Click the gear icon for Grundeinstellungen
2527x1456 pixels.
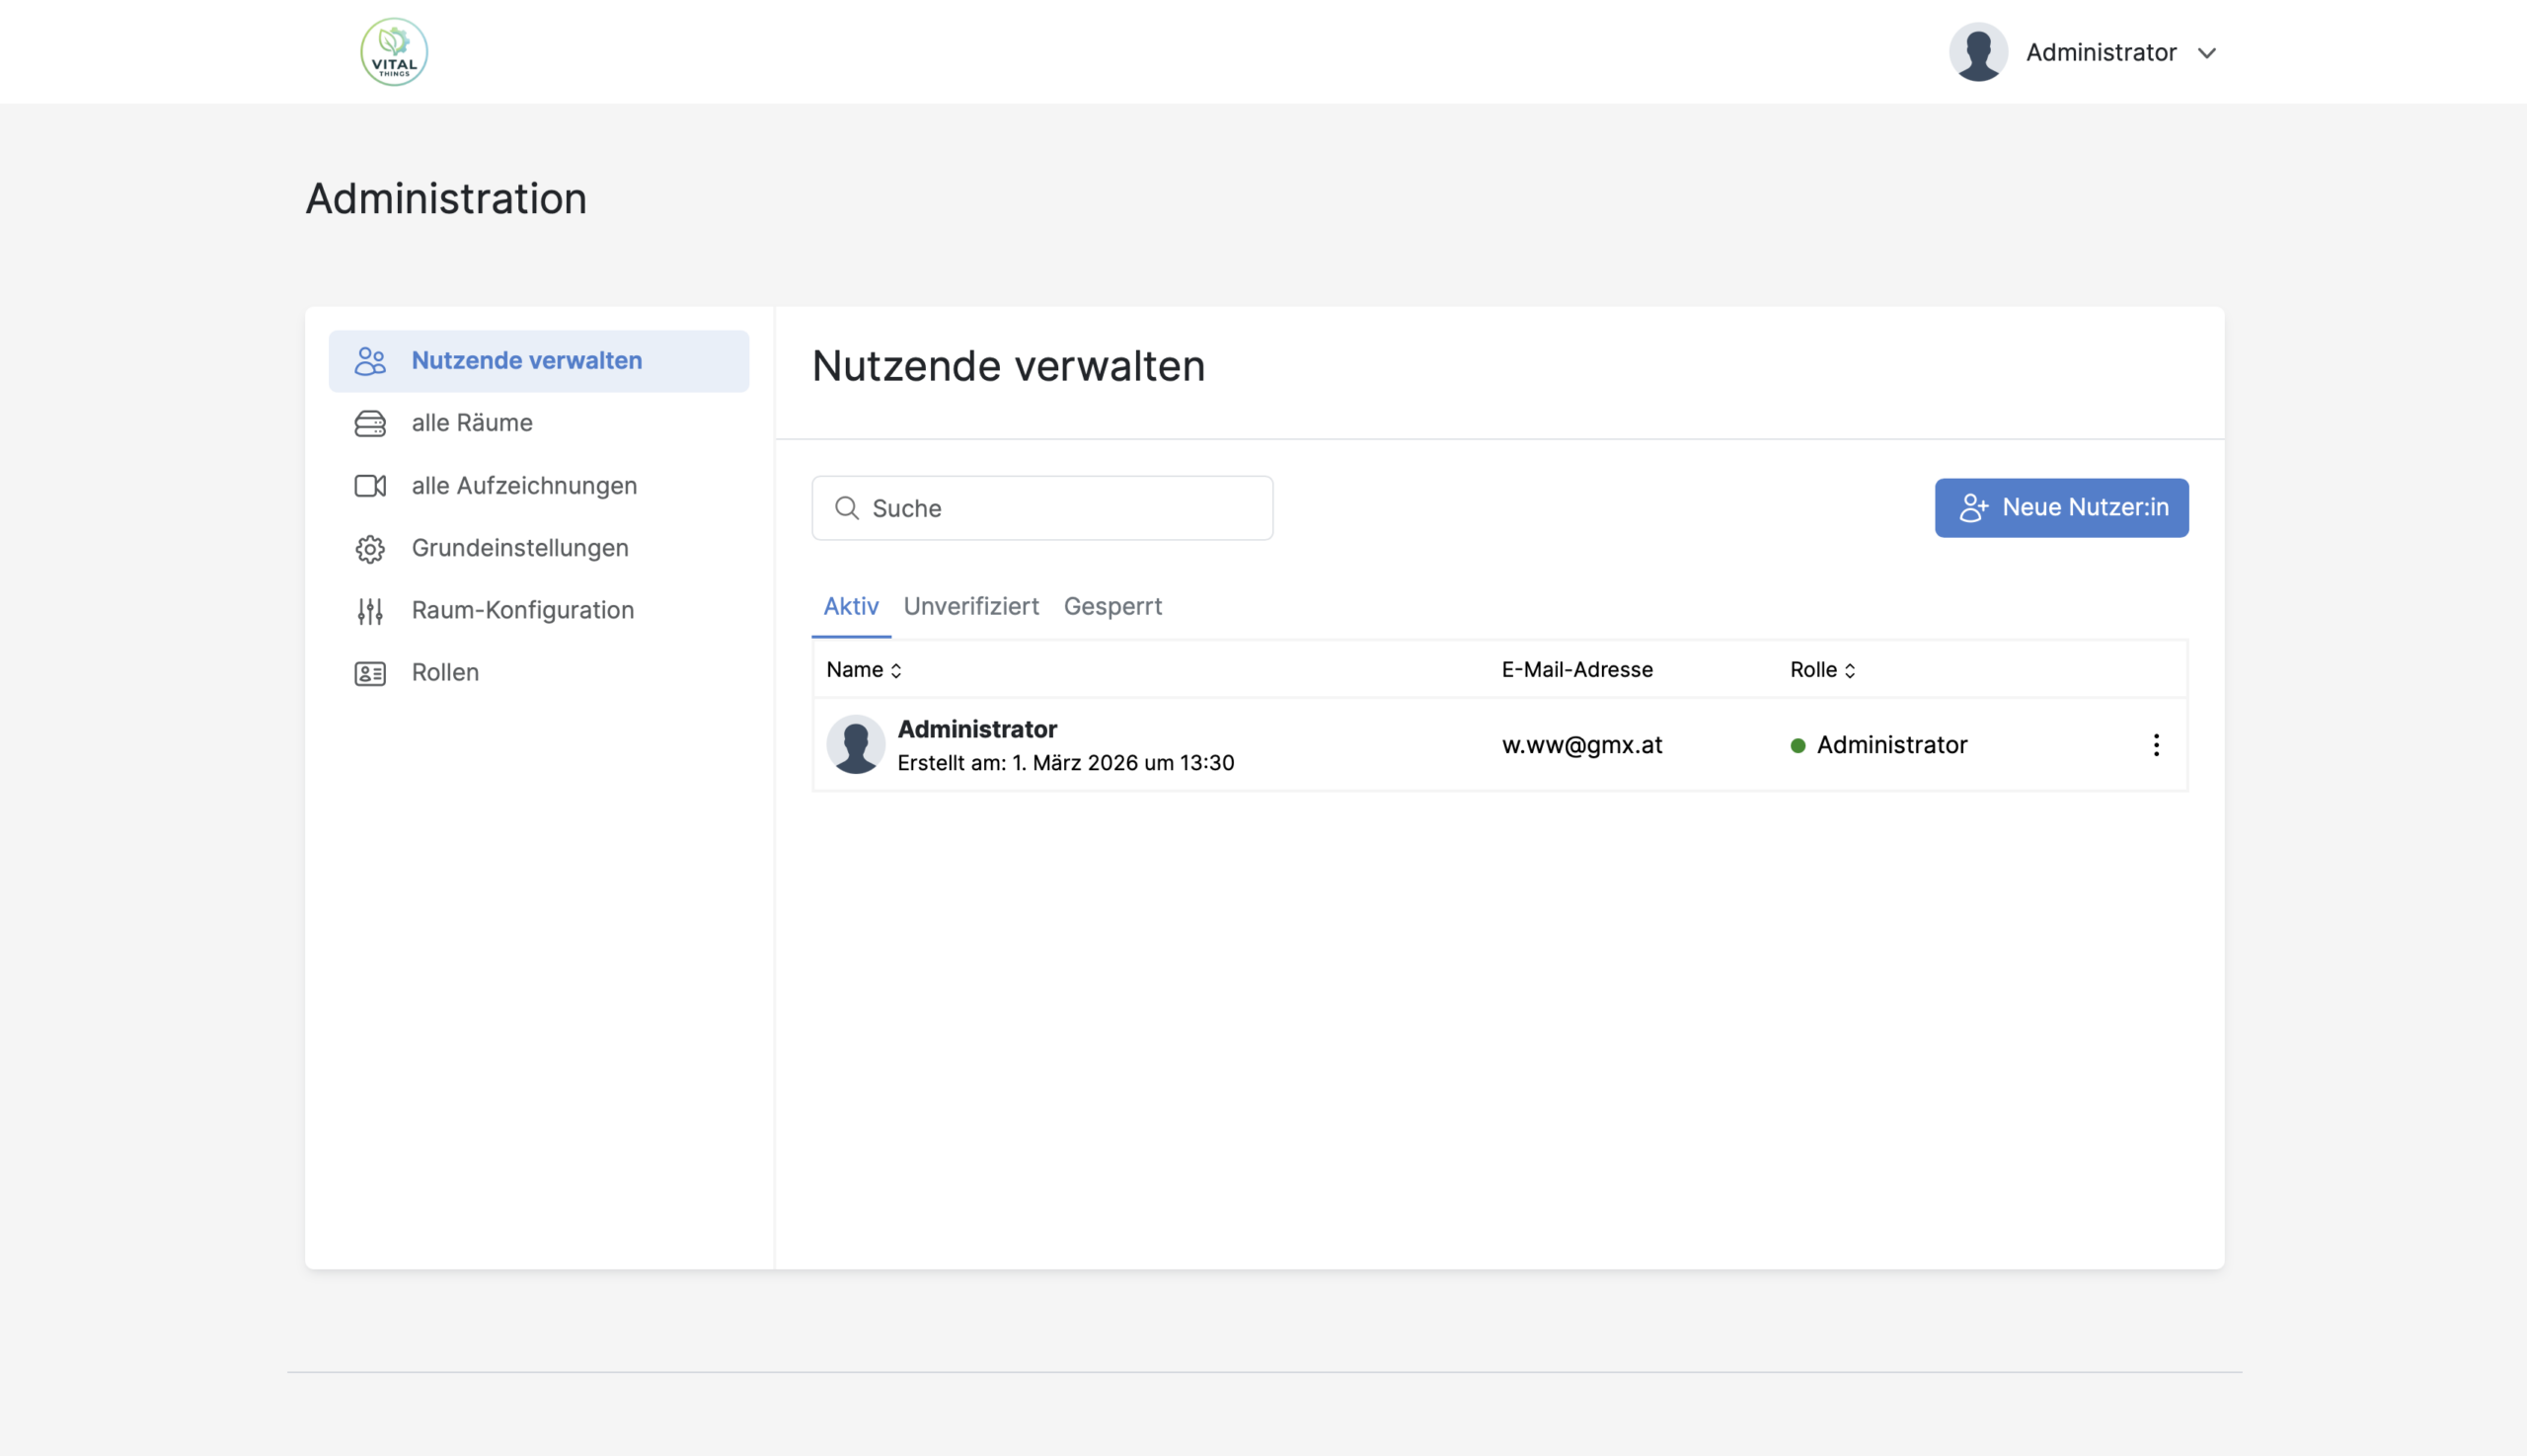pyautogui.click(x=370, y=549)
